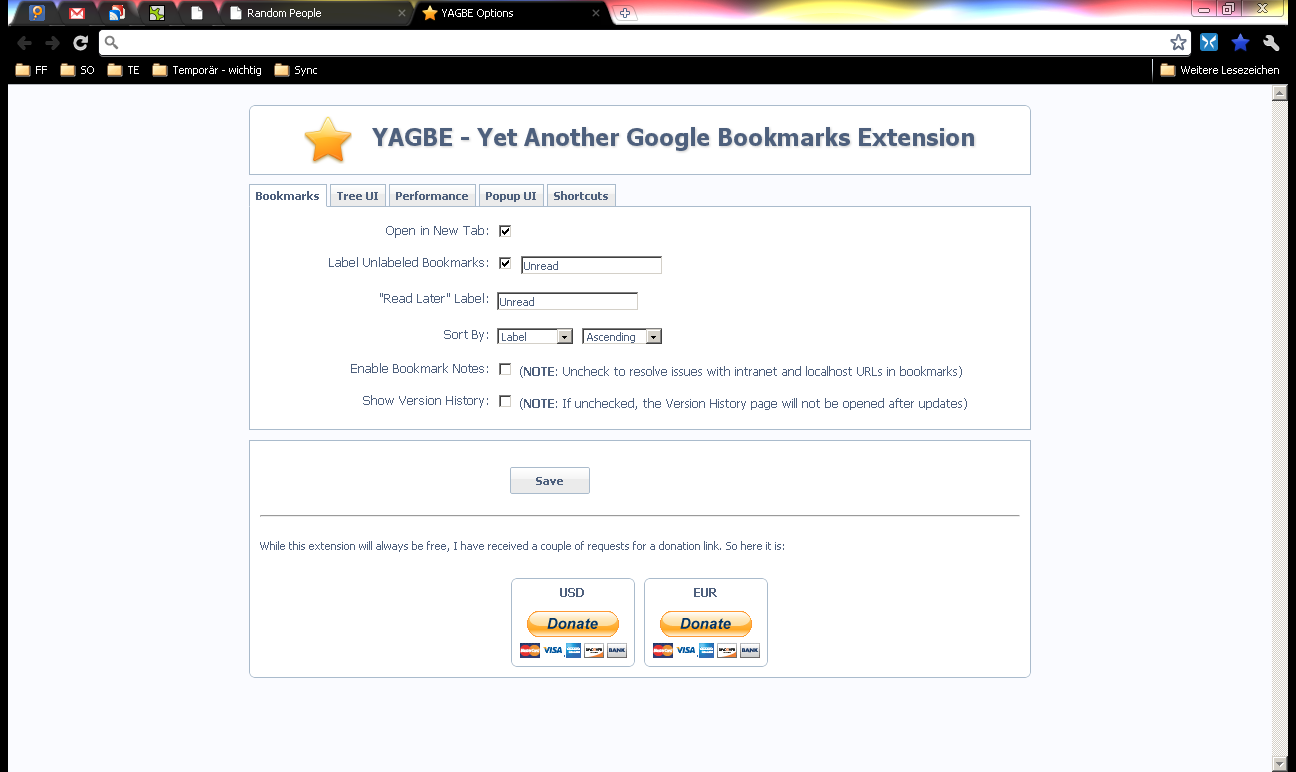Viewport: 1296px width, 772px height.
Task: Reload the current page
Action: [x=80, y=42]
